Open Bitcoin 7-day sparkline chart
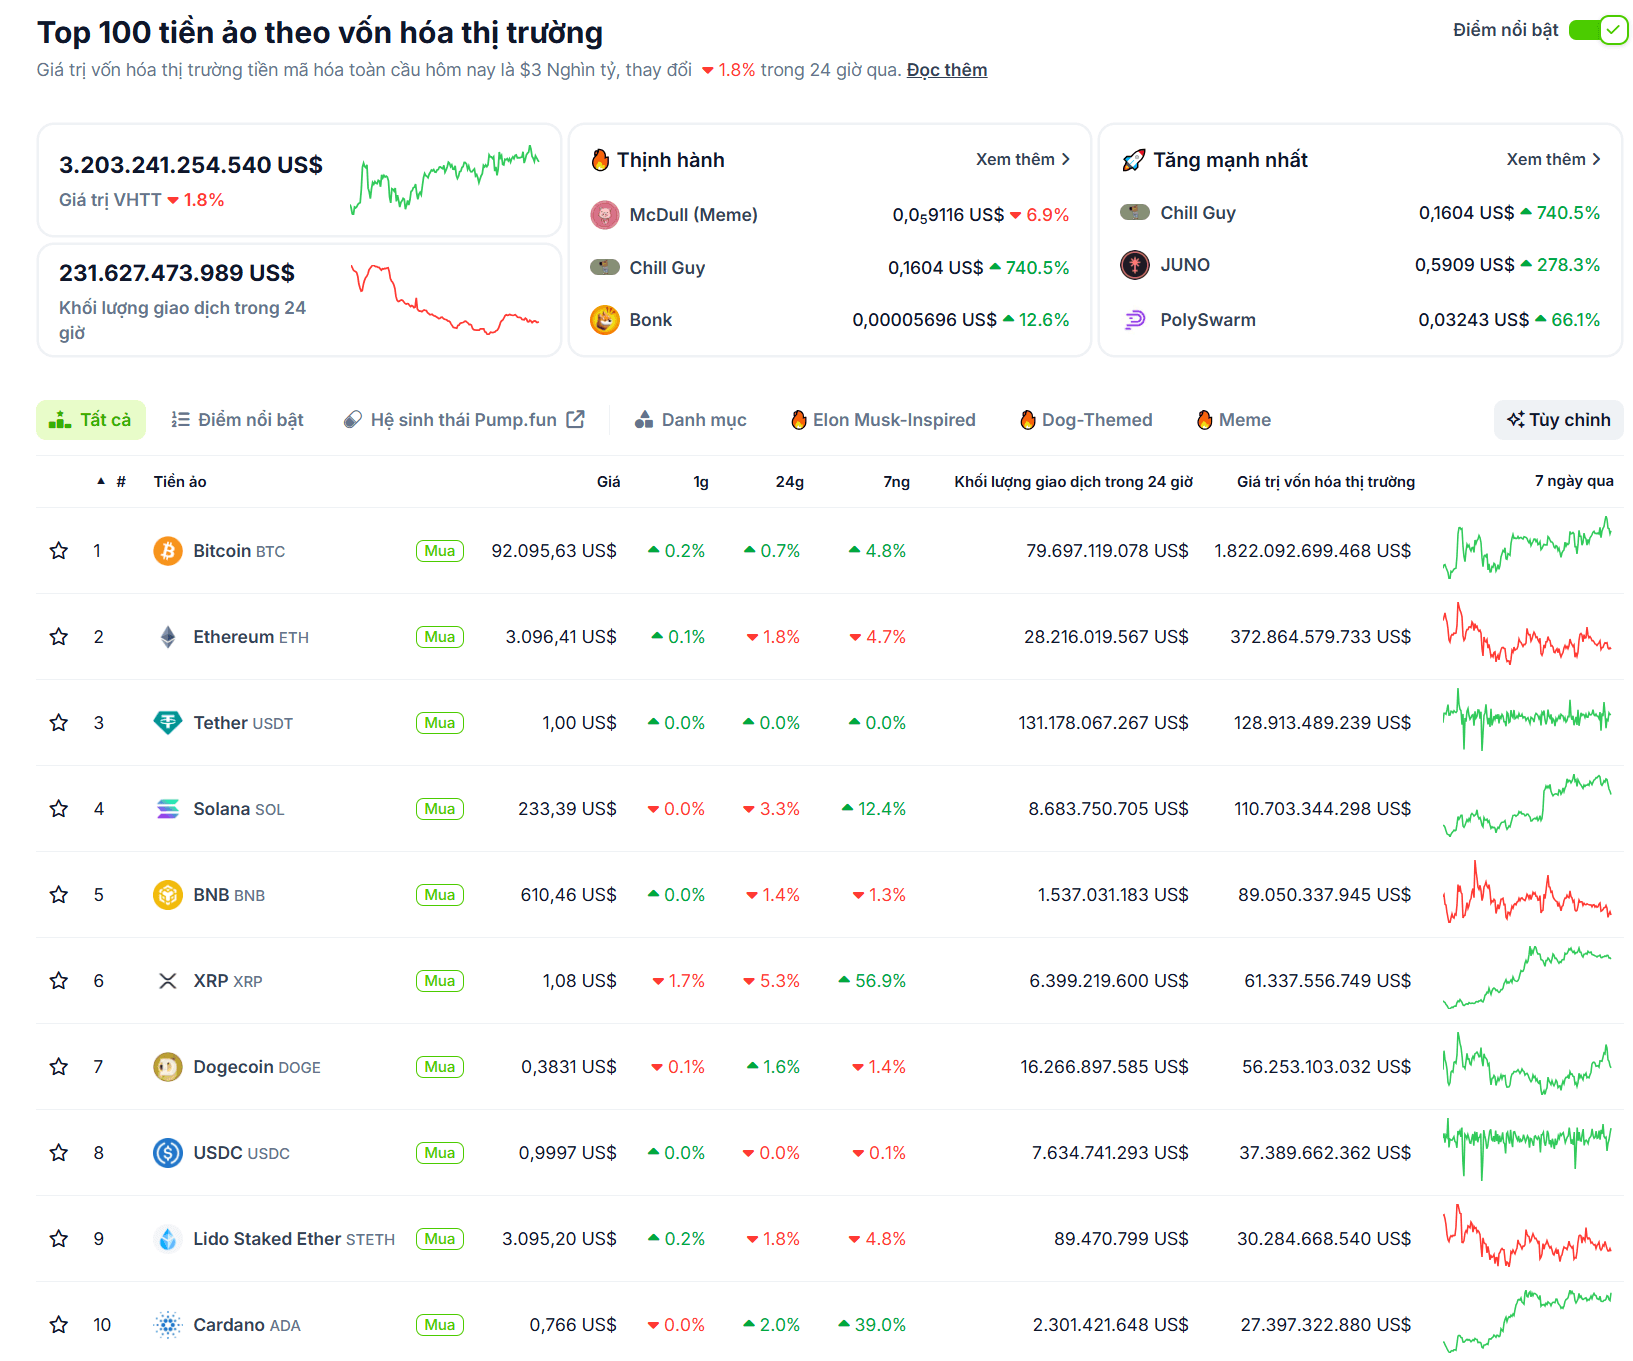The width and height of the screenshot is (1633, 1361). [x=1527, y=548]
